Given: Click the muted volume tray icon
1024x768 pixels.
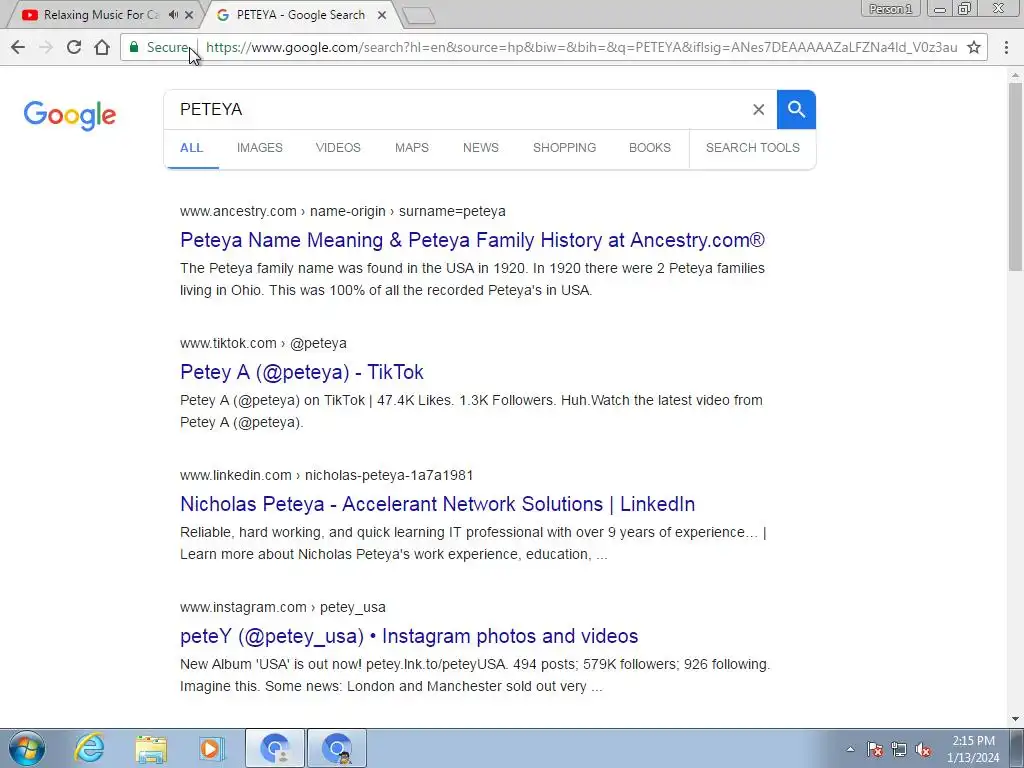Looking at the screenshot, I should pos(923,749).
